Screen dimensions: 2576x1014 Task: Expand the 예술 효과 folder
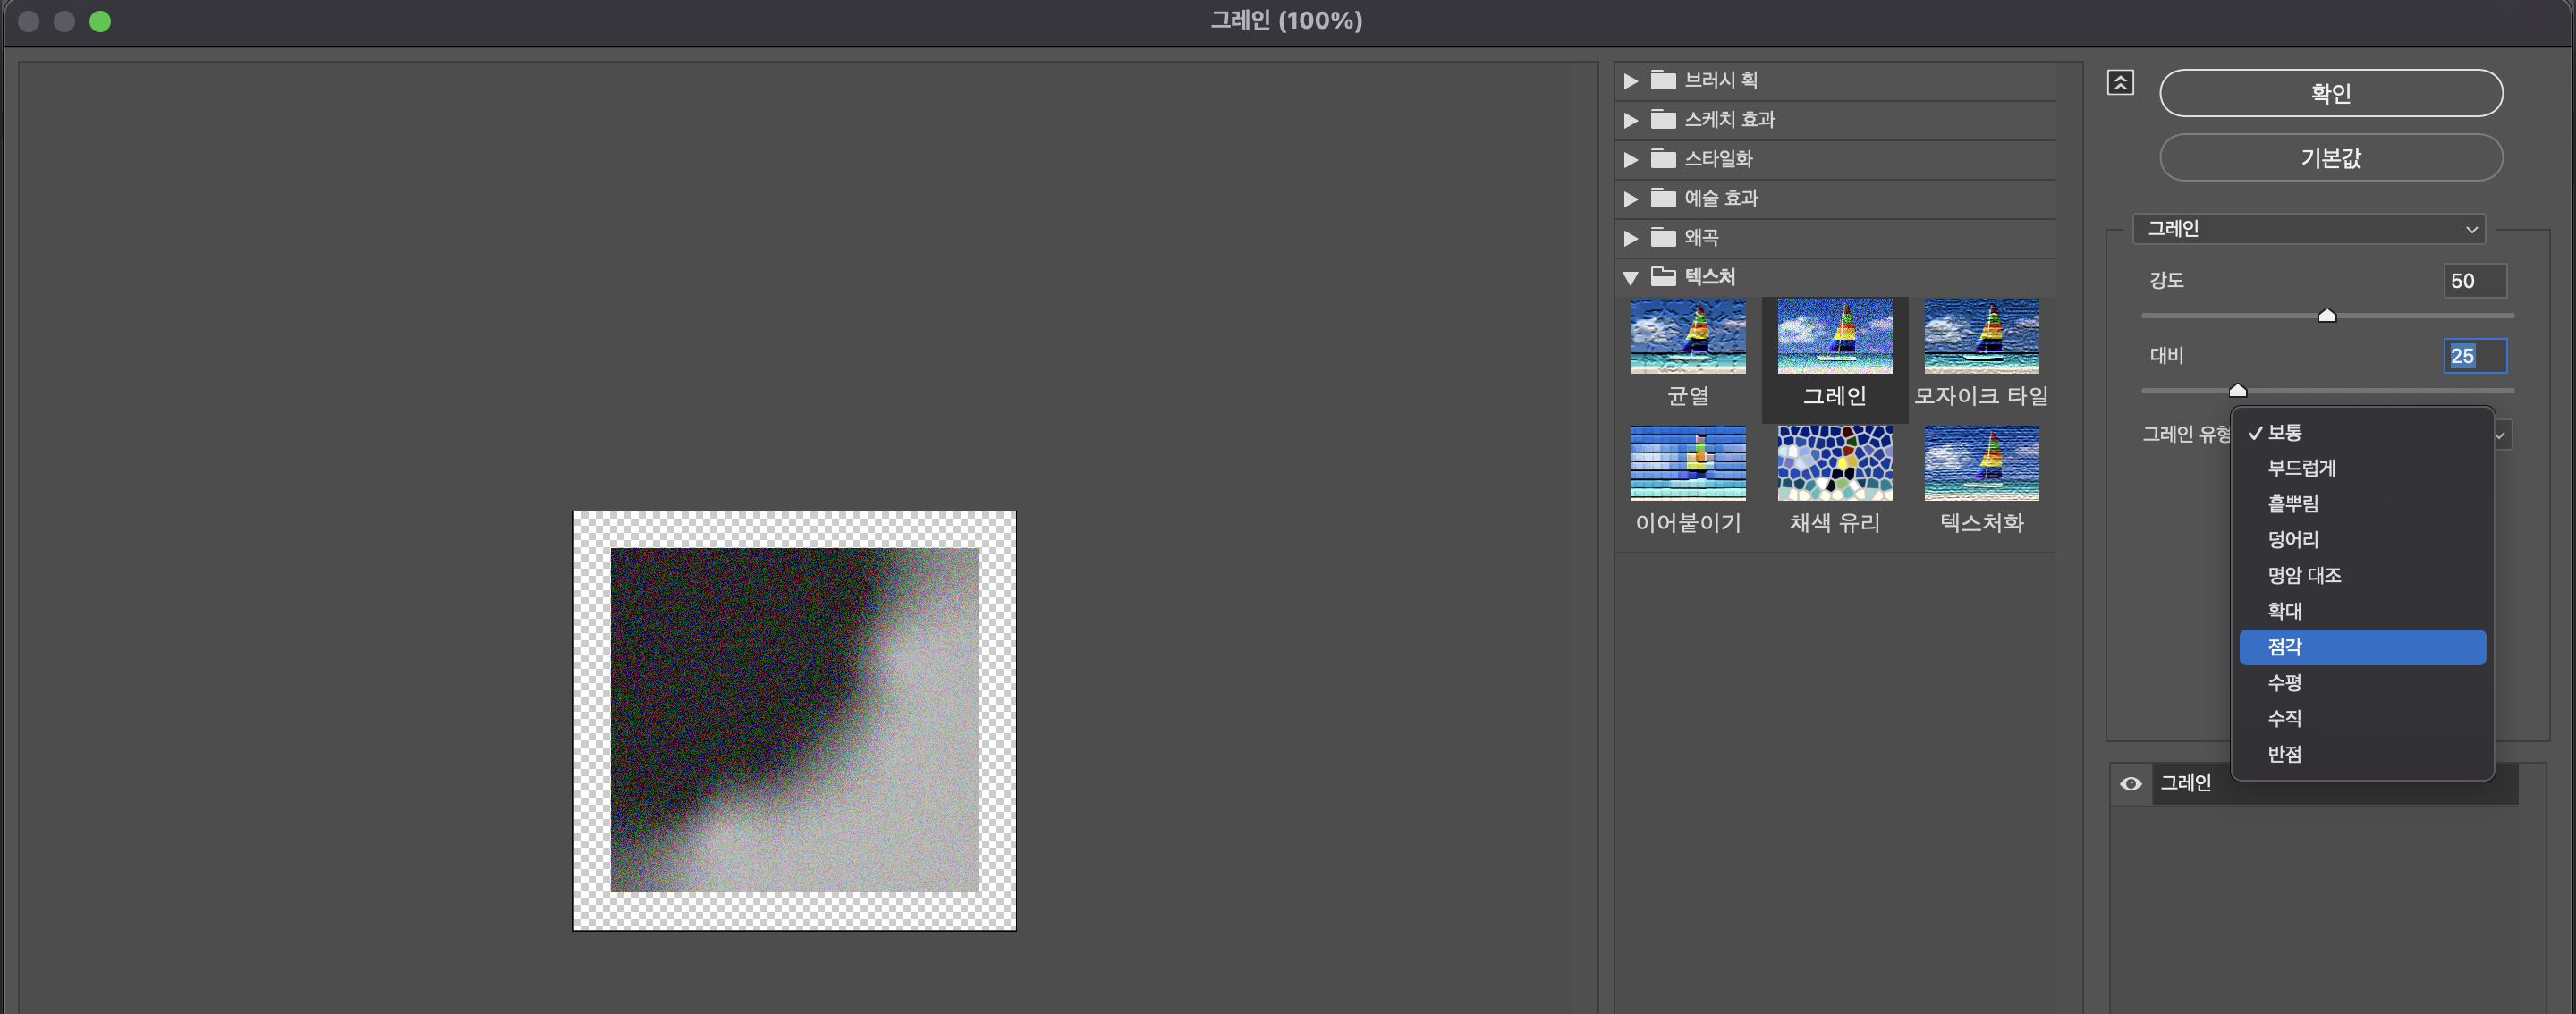1631,199
